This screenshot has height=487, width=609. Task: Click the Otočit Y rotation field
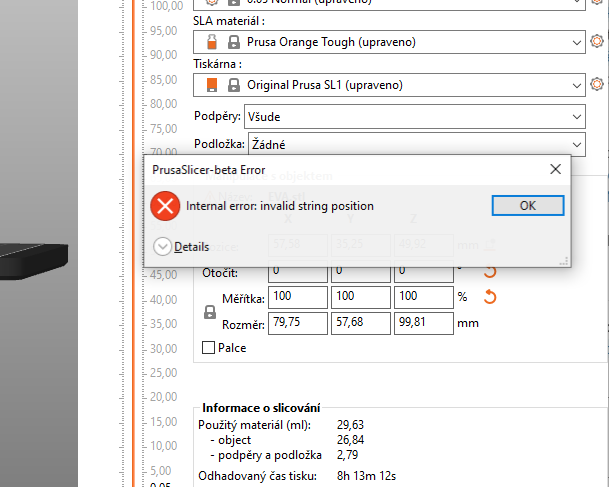coord(361,274)
